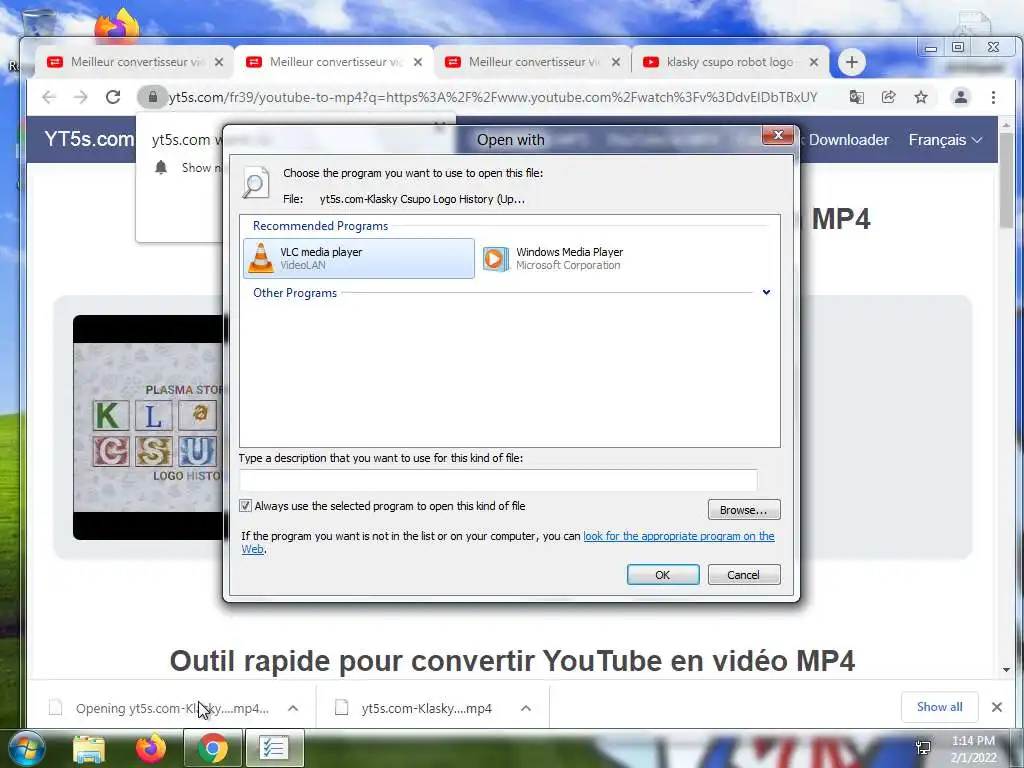Share this page icon in address bar
The height and width of the screenshot is (768, 1024).
point(888,97)
